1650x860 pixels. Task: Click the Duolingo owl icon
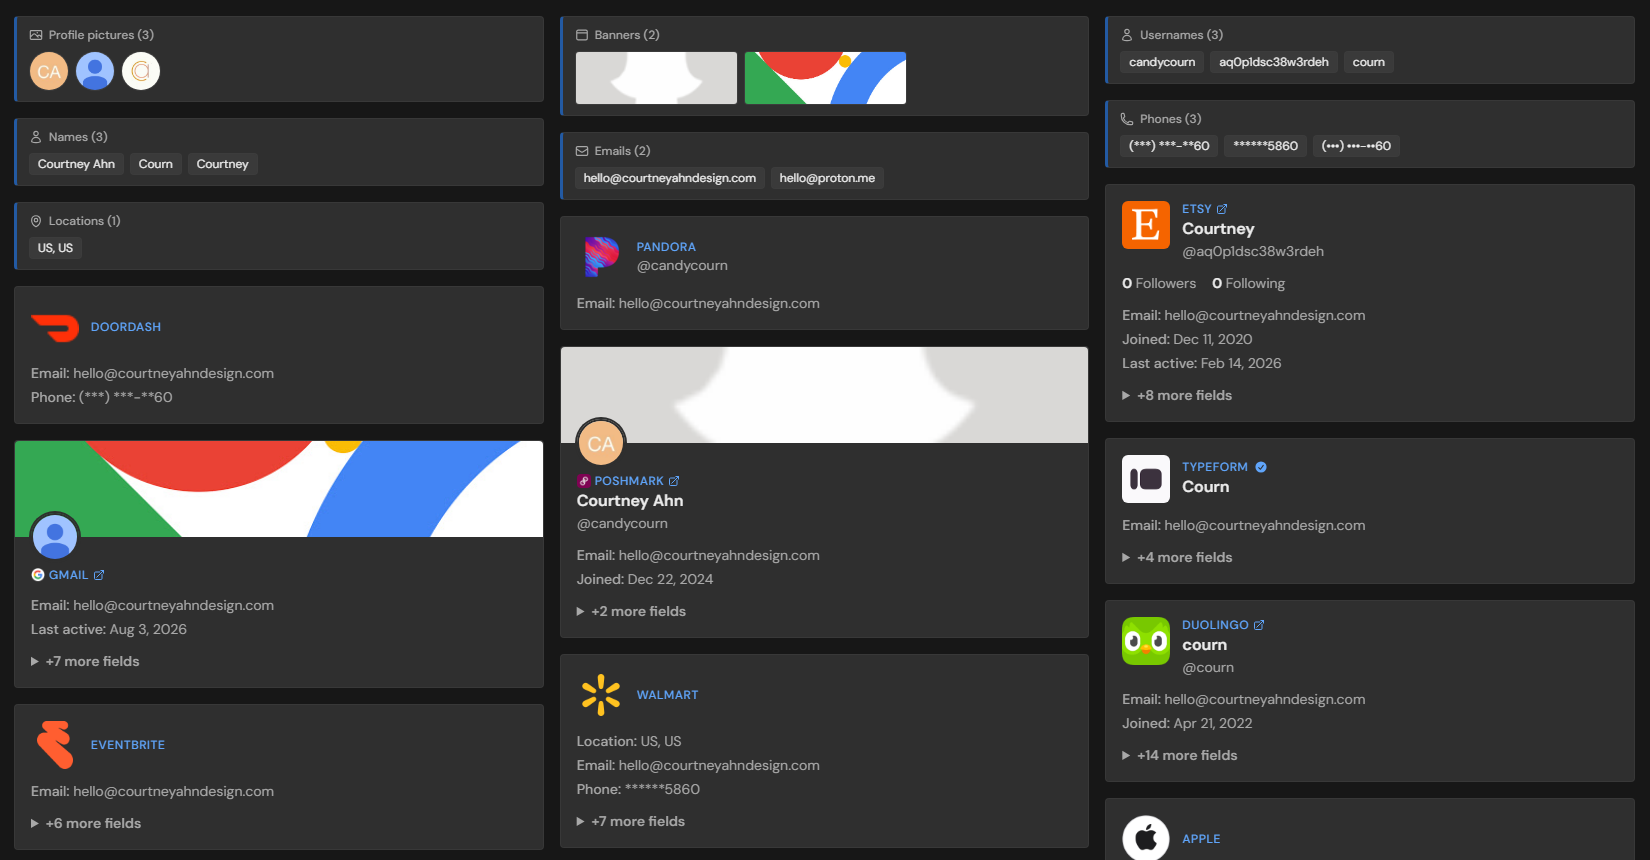click(1146, 641)
